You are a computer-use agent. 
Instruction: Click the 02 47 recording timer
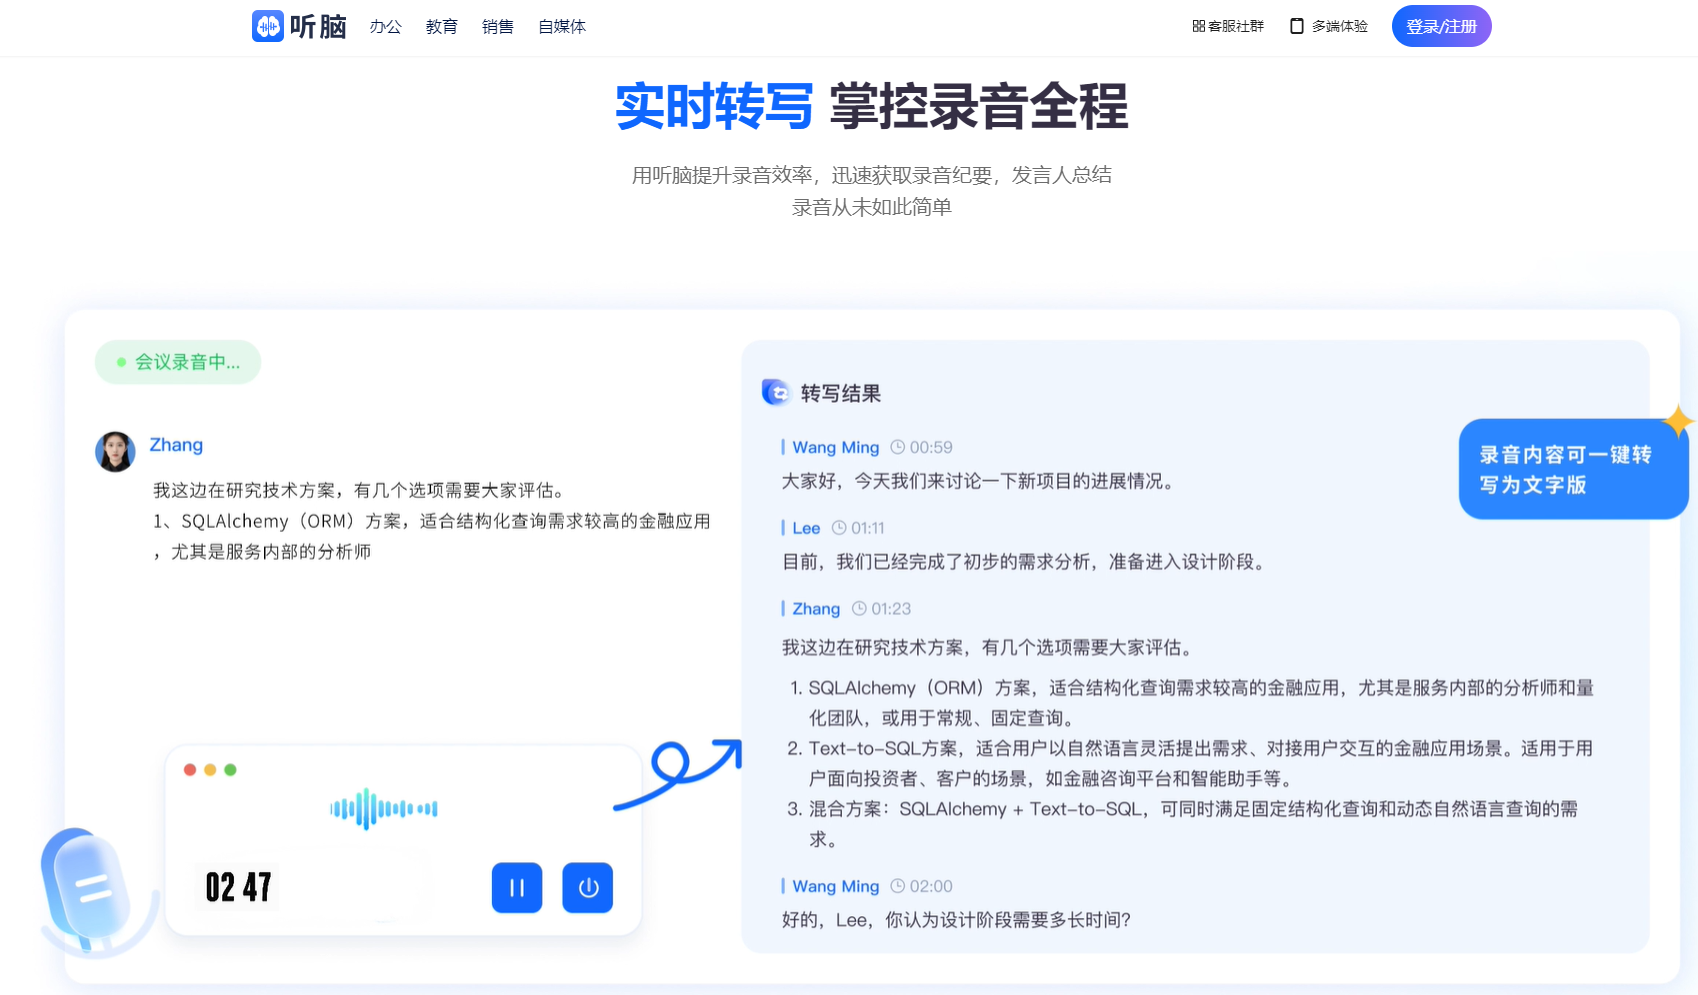[238, 887]
